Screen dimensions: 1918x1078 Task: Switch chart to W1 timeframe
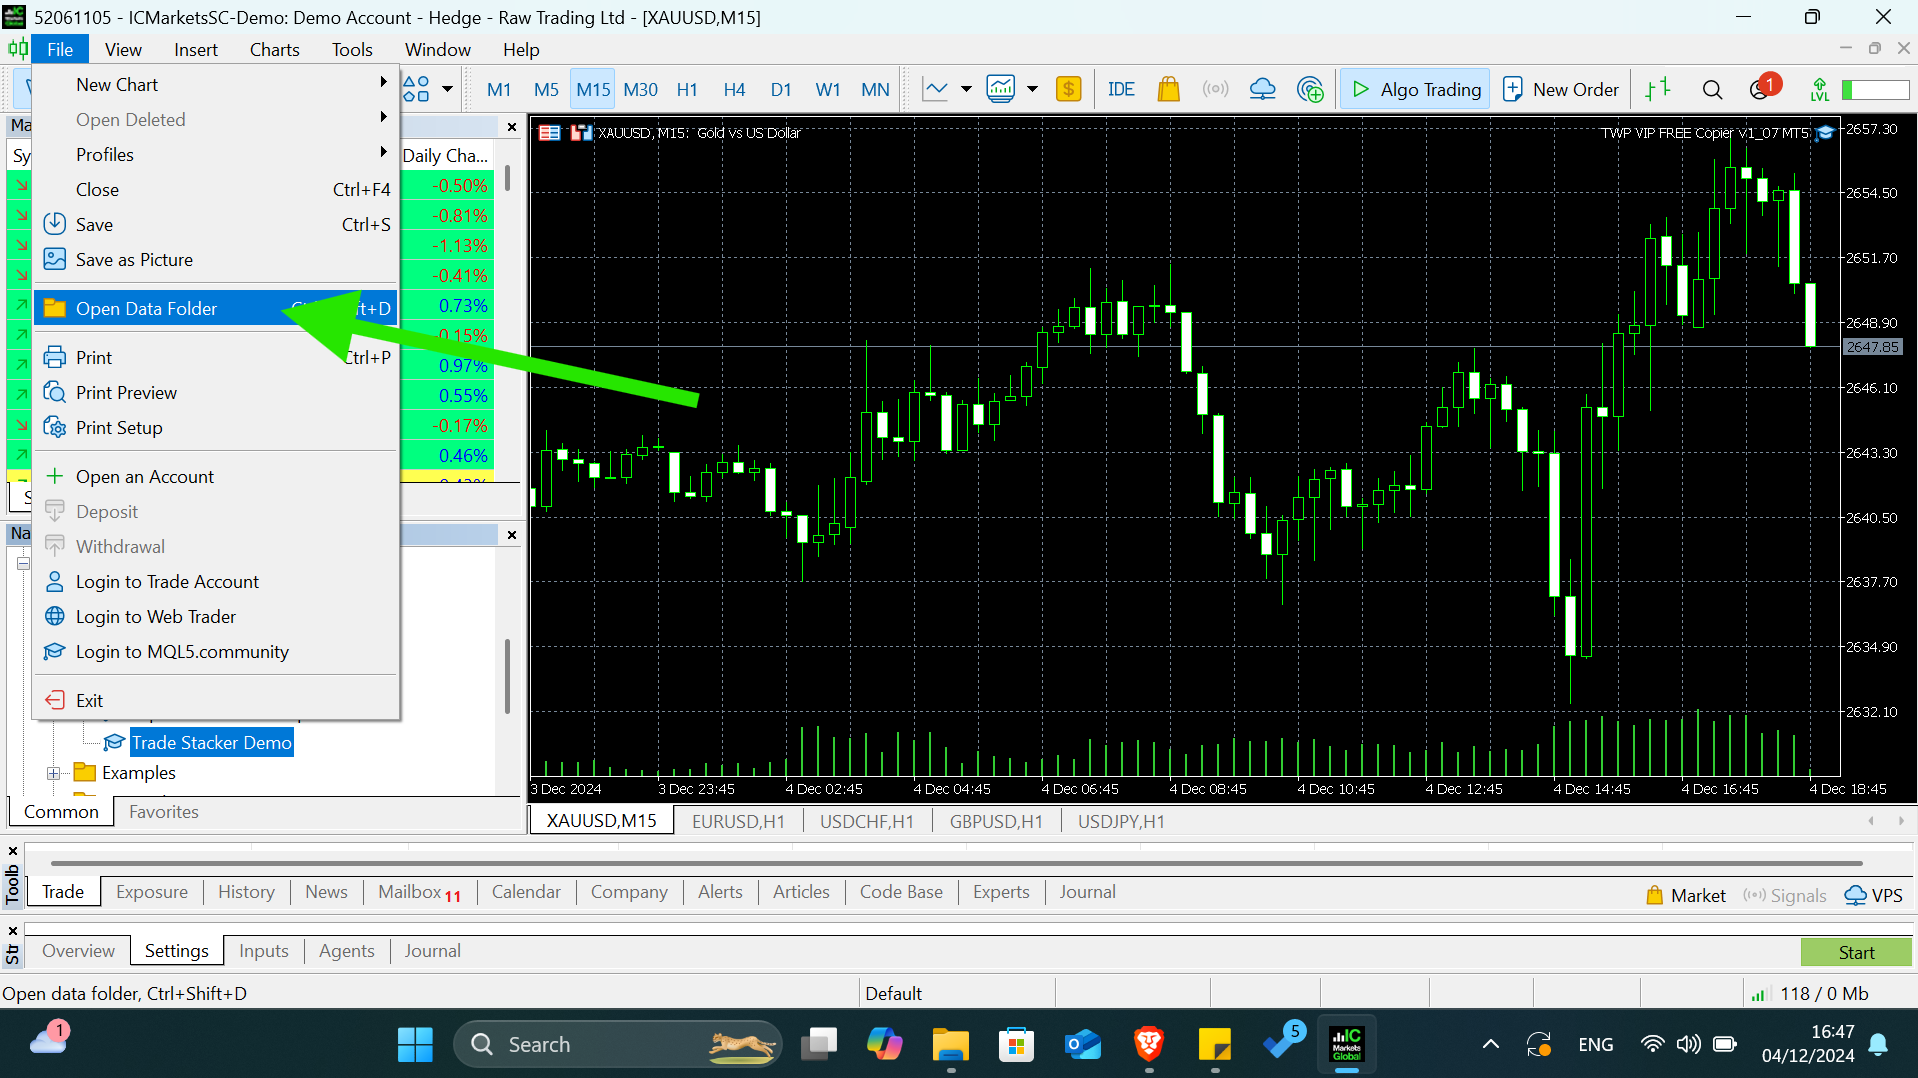pyautogui.click(x=828, y=89)
